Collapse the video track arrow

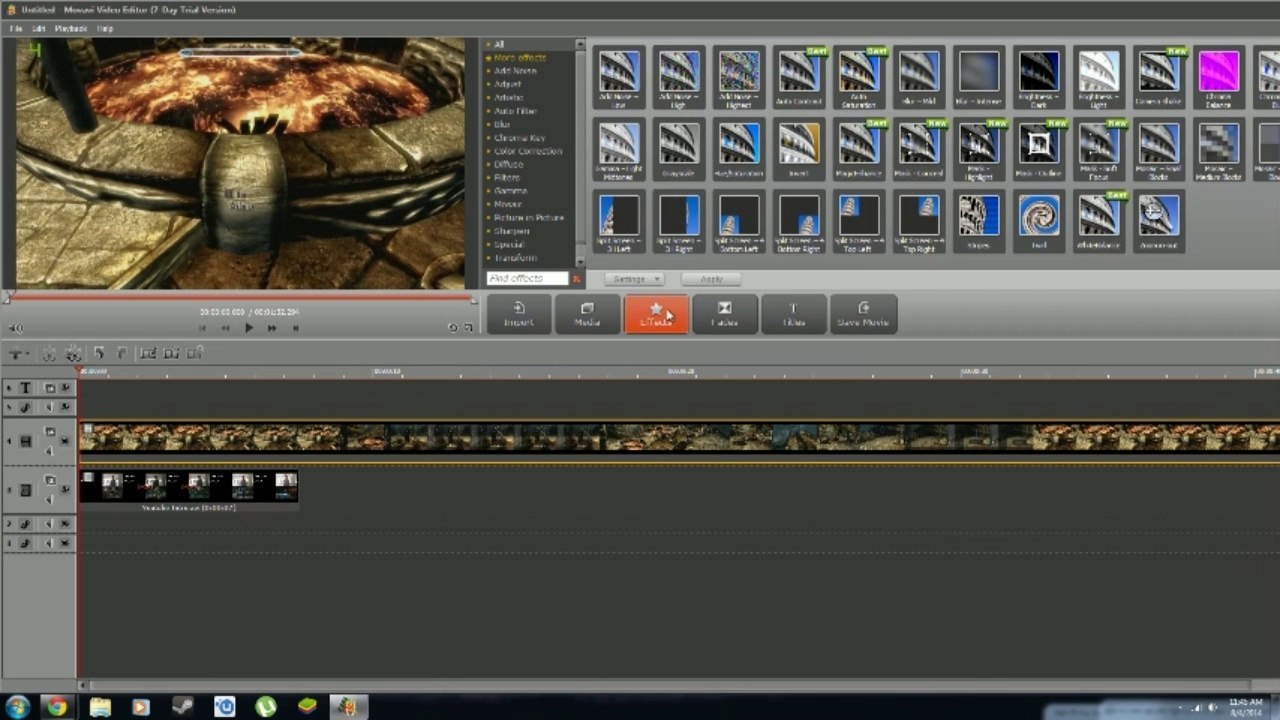tap(9, 441)
